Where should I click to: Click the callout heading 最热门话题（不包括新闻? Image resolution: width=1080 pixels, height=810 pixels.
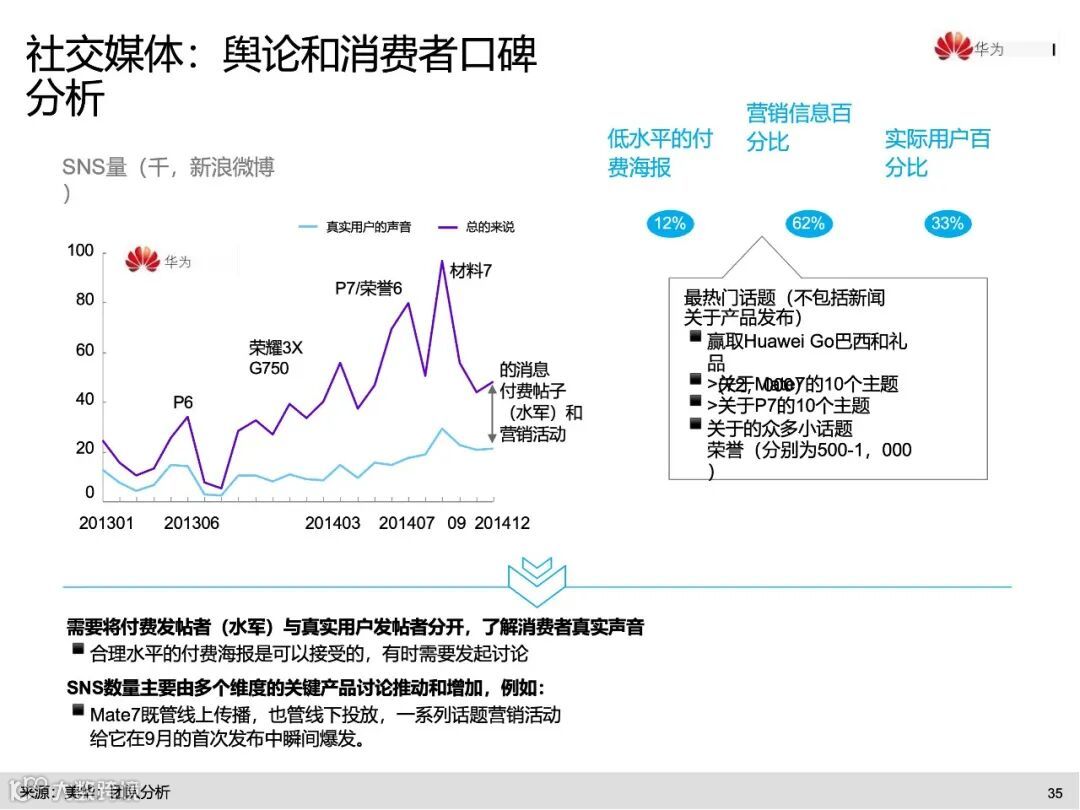point(784,298)
